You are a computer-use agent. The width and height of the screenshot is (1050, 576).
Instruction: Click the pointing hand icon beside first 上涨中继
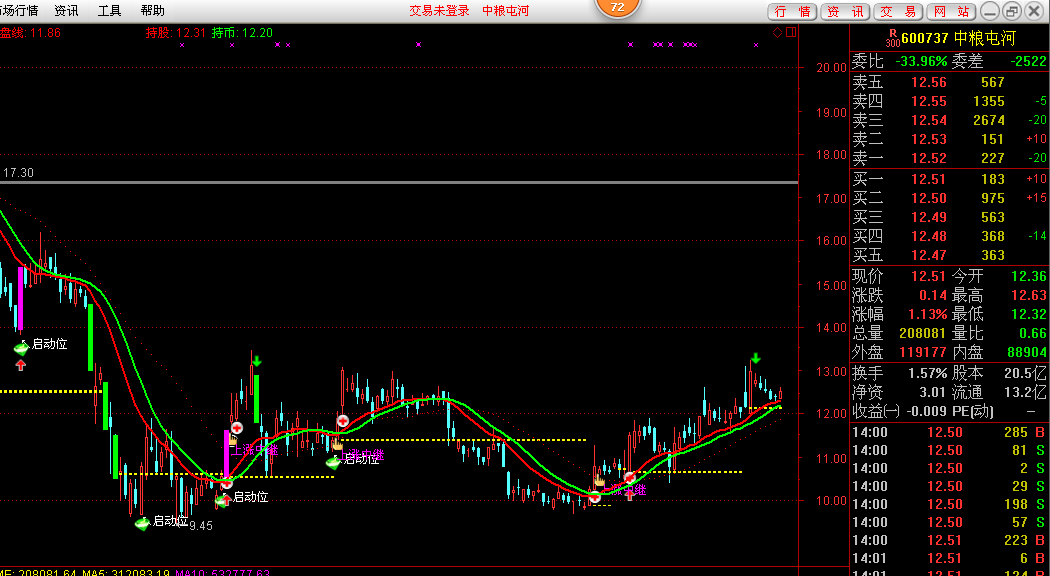click(x=233, y=438)
